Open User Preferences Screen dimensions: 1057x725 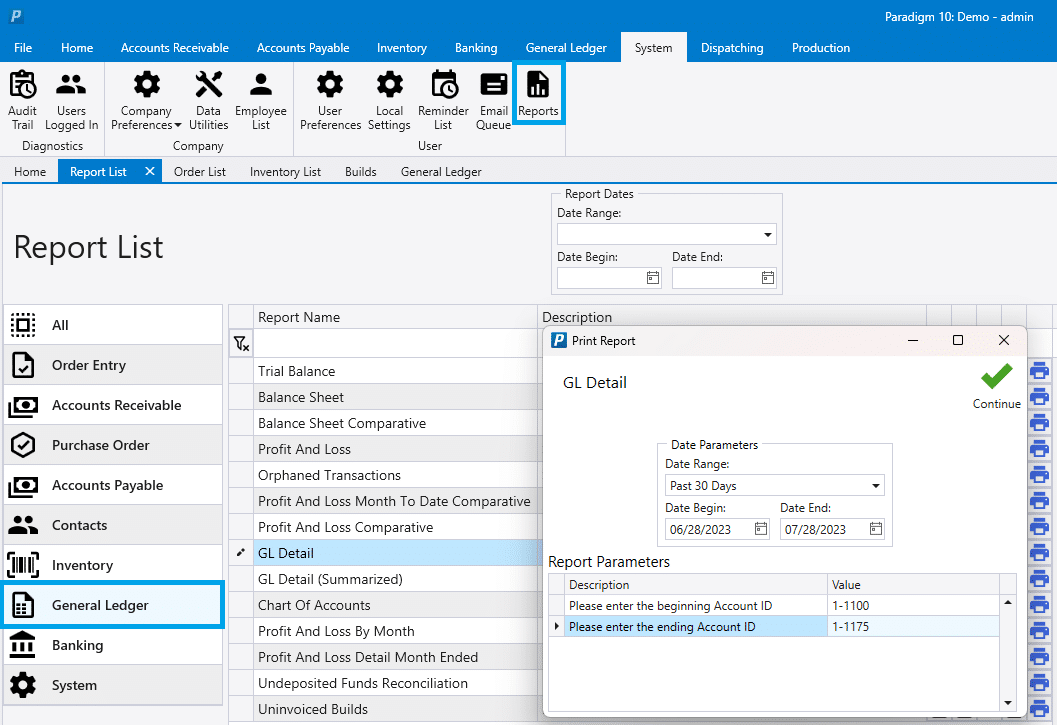coord(330,100)
